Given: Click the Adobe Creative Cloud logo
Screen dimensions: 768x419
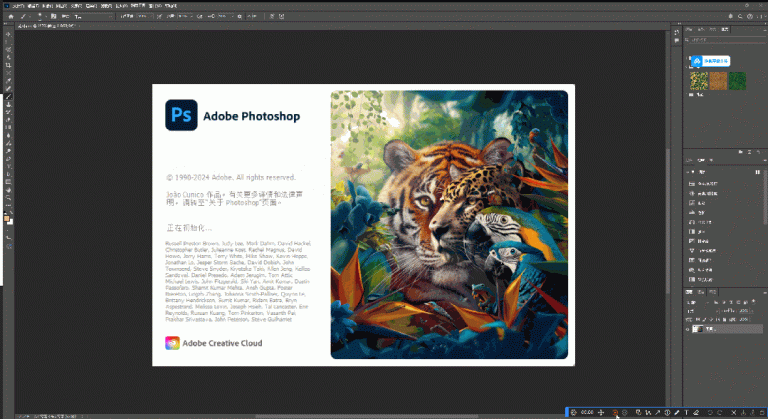Looking at the screenshot, I should (171, 343).
